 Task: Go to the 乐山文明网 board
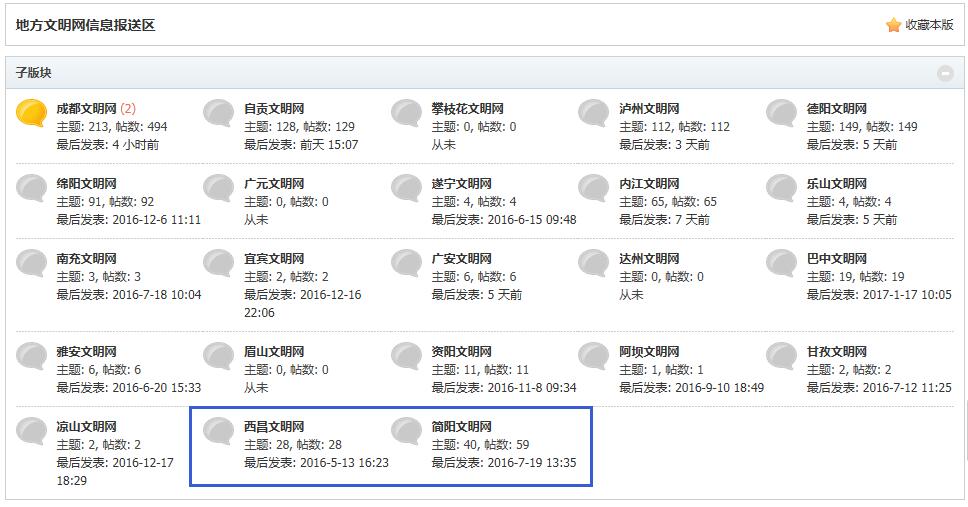click(837, 183)
